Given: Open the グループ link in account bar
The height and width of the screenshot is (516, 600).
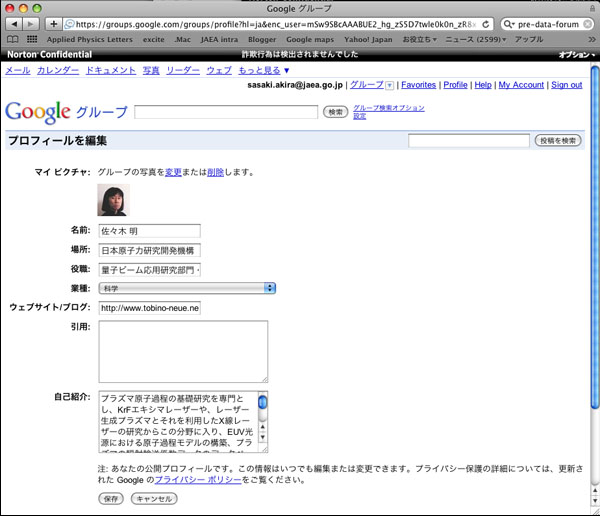Looking at the screenshot, I should click(x=367, y=85).
